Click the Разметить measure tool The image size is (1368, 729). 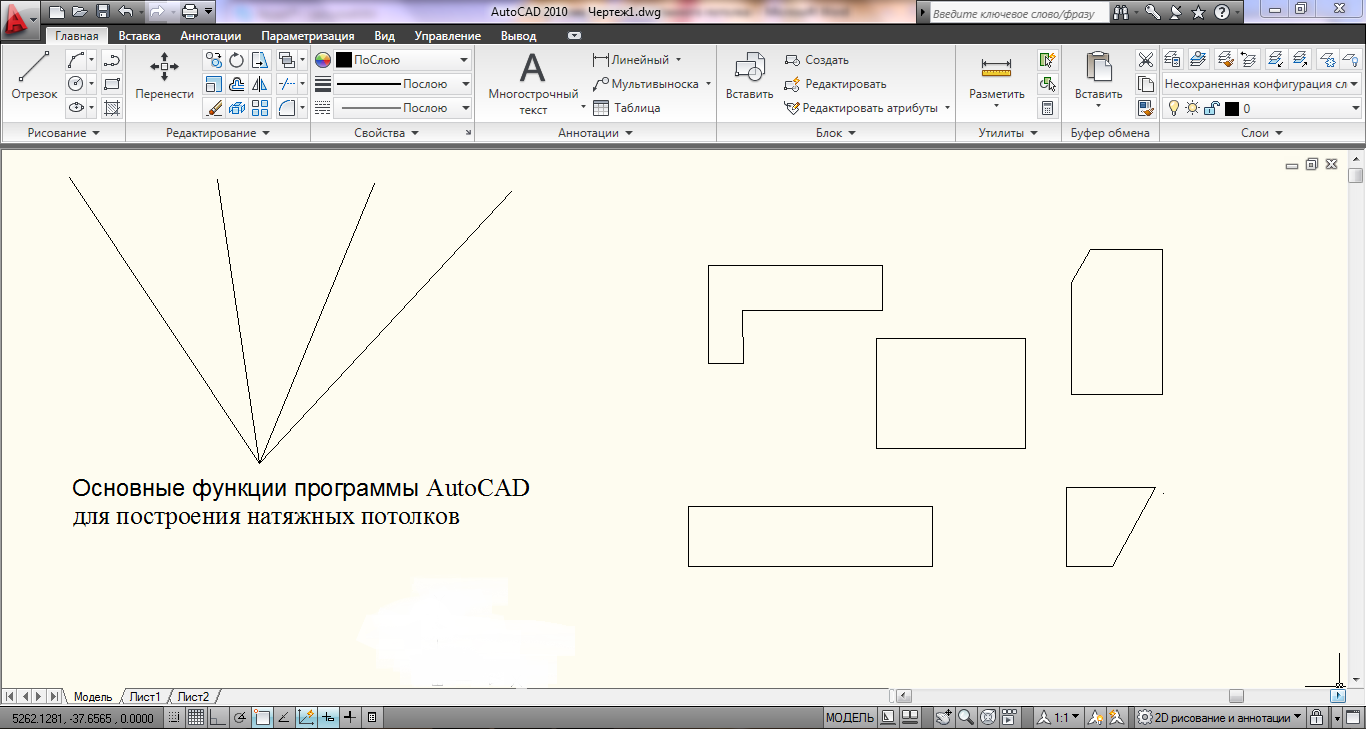[996, 77]
